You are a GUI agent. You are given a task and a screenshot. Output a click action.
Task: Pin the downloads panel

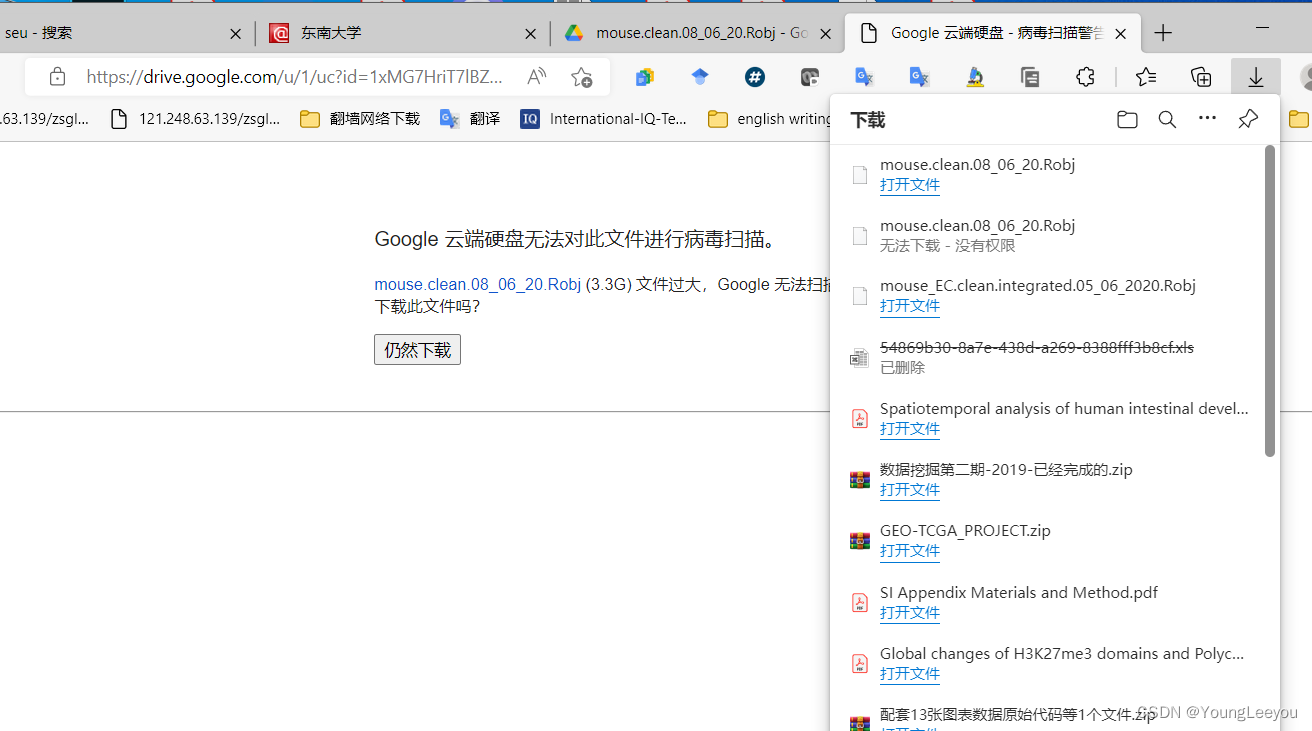(x=1248, y=120)
